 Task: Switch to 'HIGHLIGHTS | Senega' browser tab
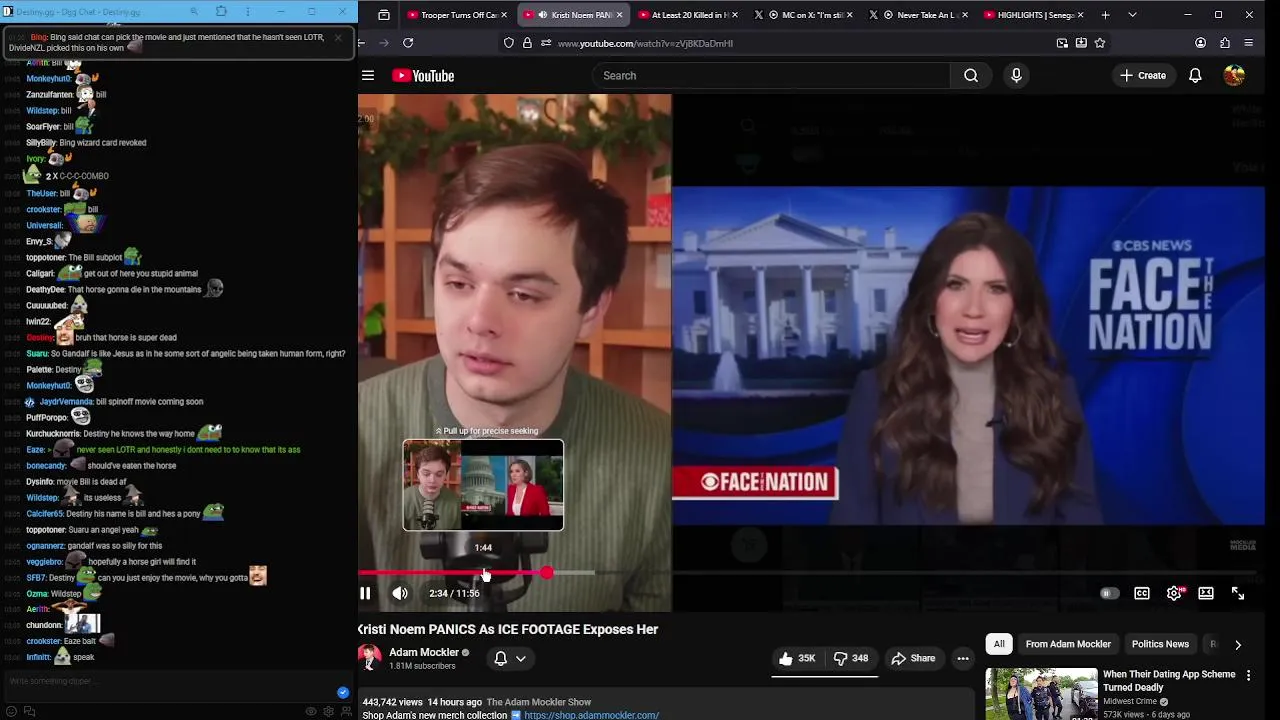tap(1034, 15)
